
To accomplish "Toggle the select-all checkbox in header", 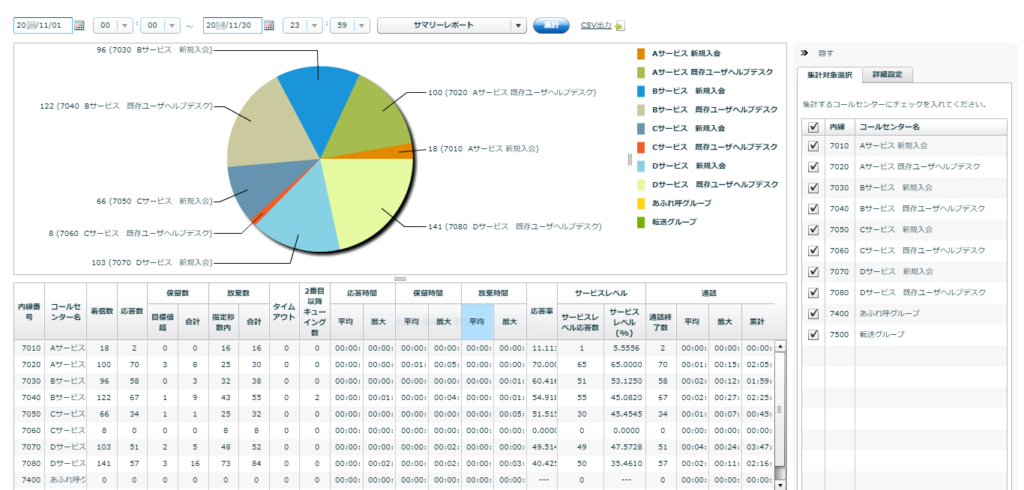I will [x=813, y=127].
